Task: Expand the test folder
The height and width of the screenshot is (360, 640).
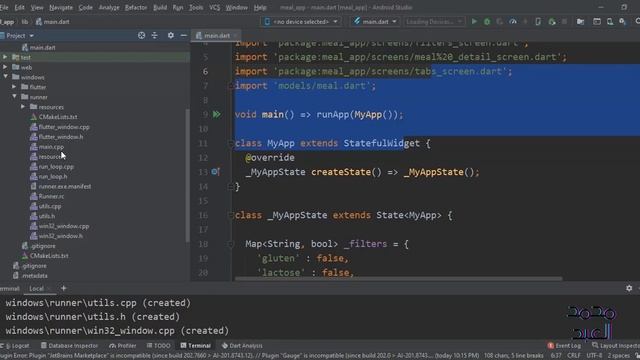Action: [x=5, y=57]
